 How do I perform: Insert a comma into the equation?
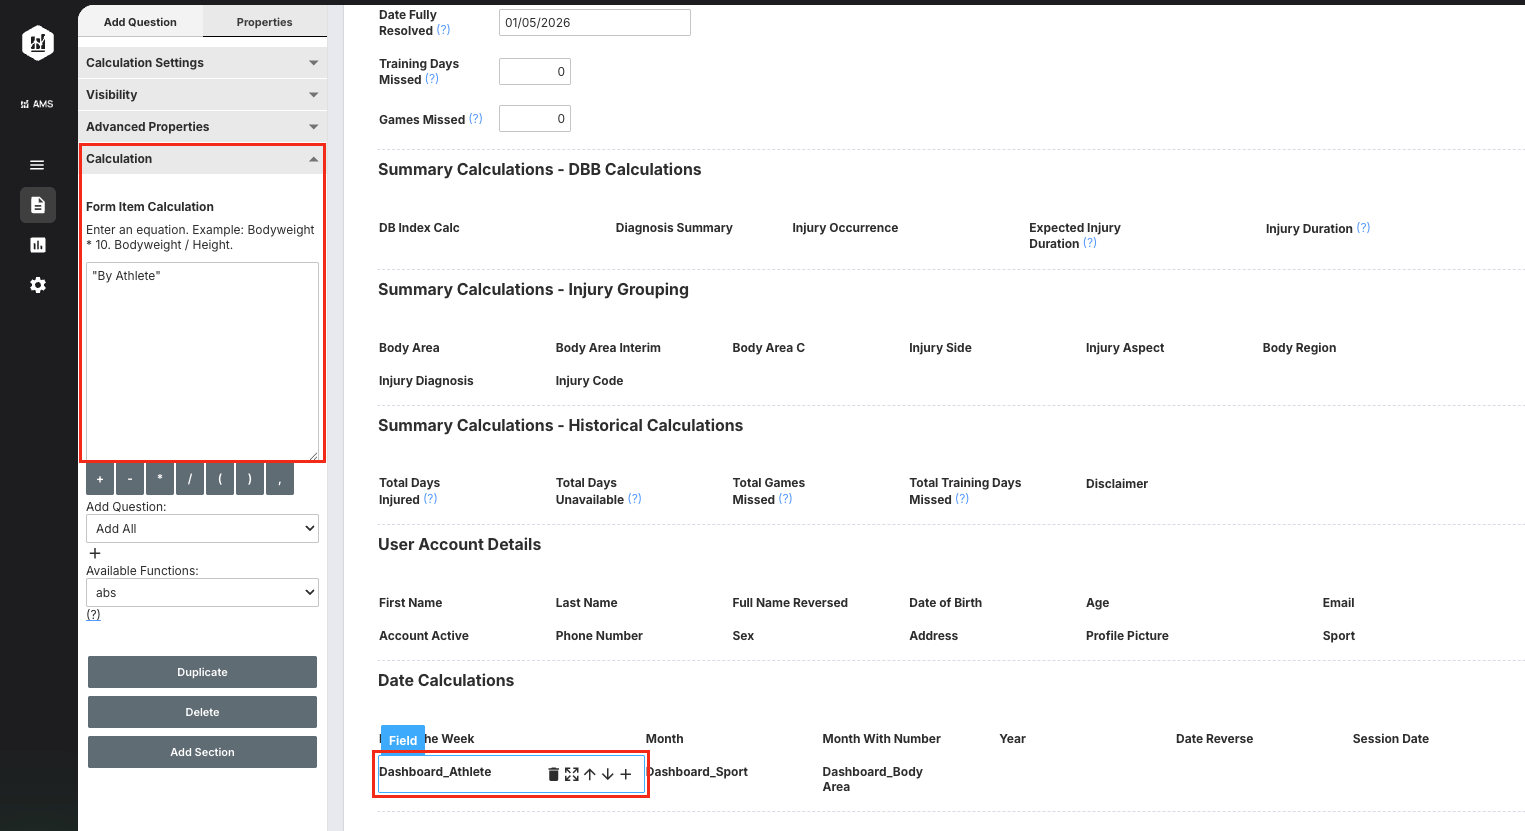click(x=280, y=480)
